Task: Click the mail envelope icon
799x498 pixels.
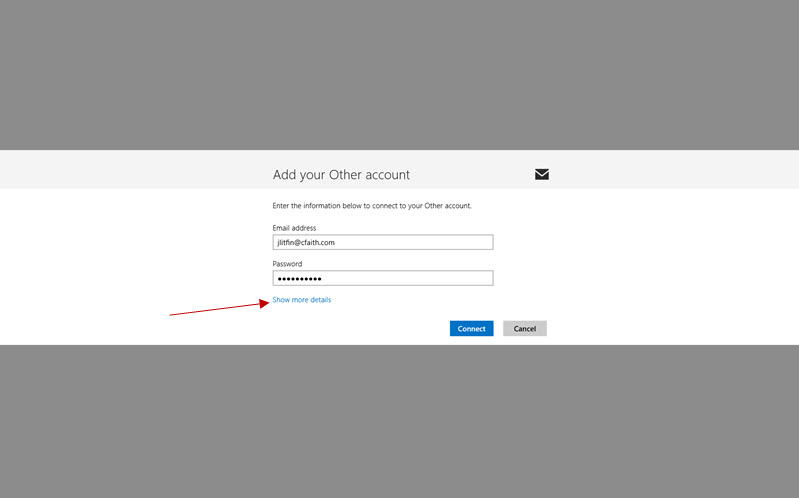Action: pos(542,174)
